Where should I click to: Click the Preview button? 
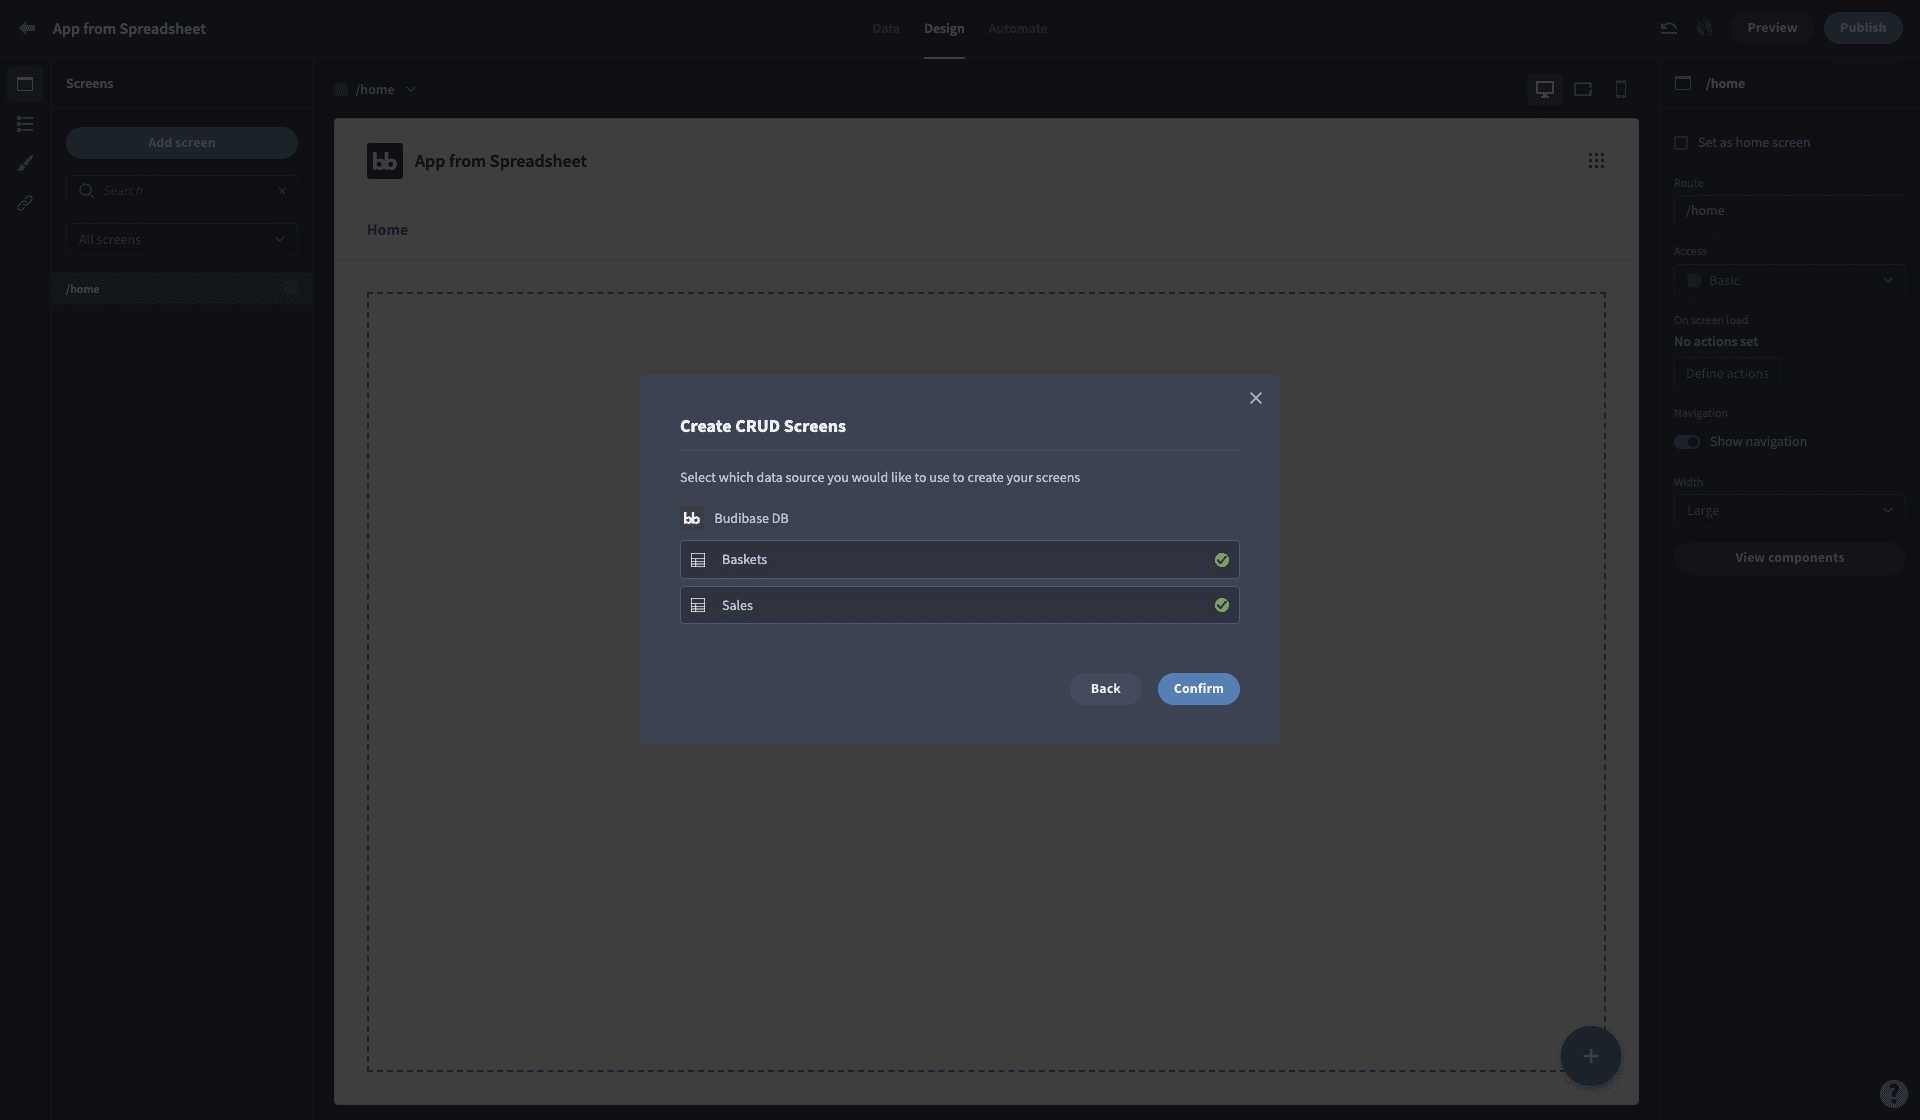[x=1771, y=28]
